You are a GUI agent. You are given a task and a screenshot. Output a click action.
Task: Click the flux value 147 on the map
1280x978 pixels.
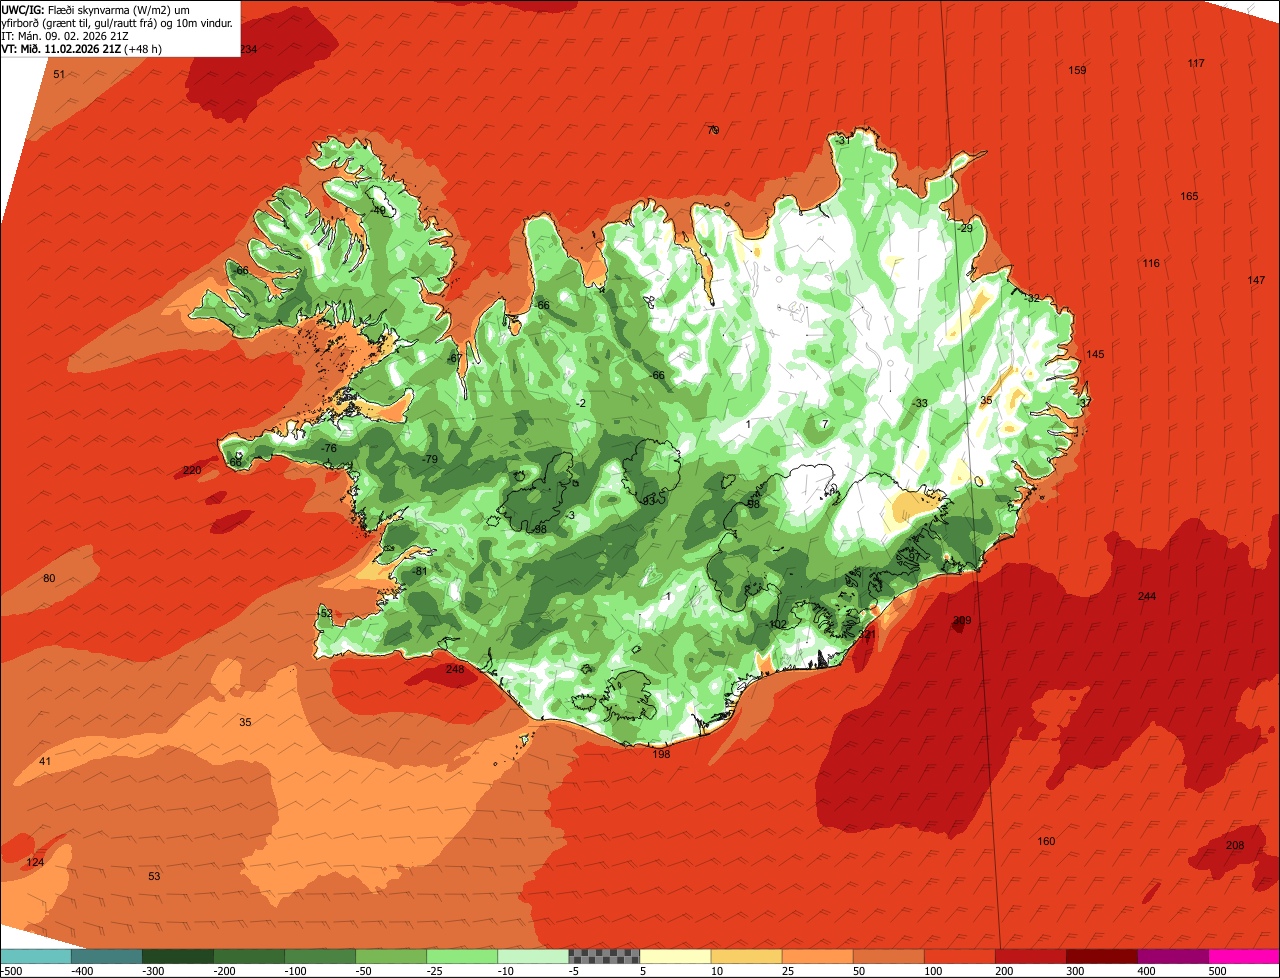coord(1256,280)
